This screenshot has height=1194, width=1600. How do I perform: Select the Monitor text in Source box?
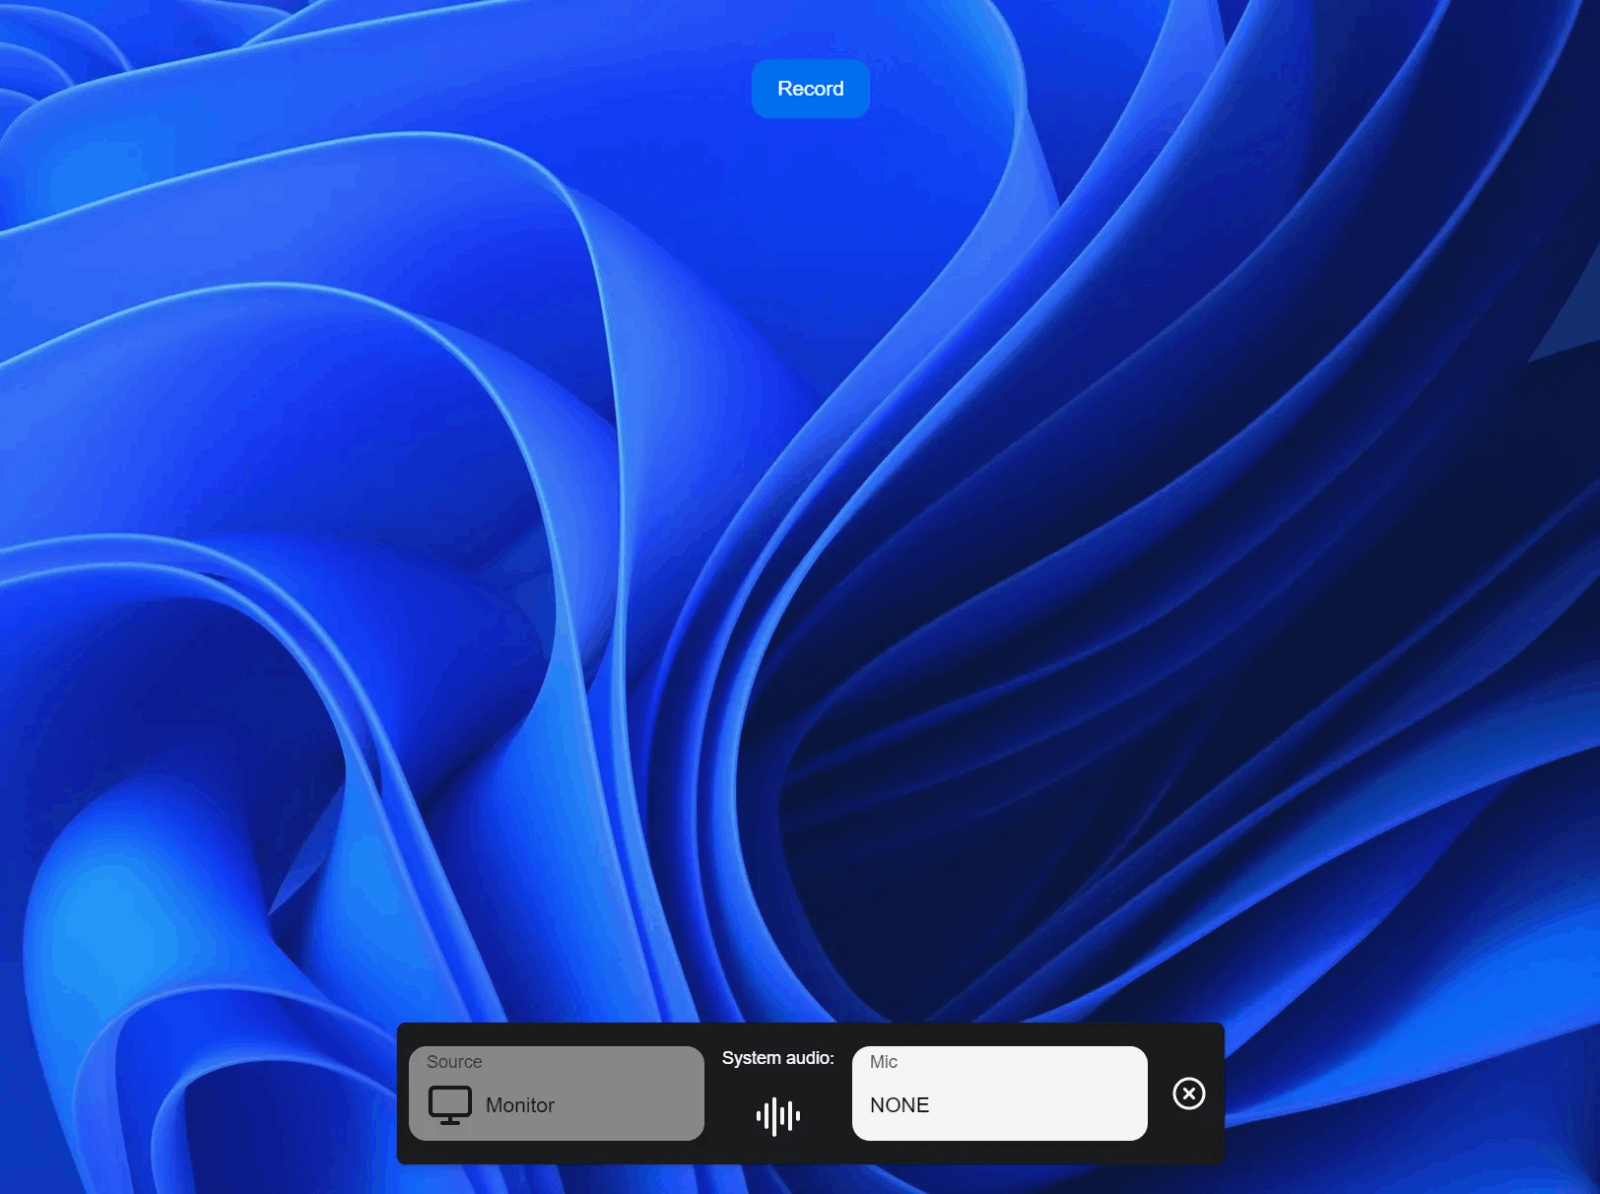[x=520, y=1105]
